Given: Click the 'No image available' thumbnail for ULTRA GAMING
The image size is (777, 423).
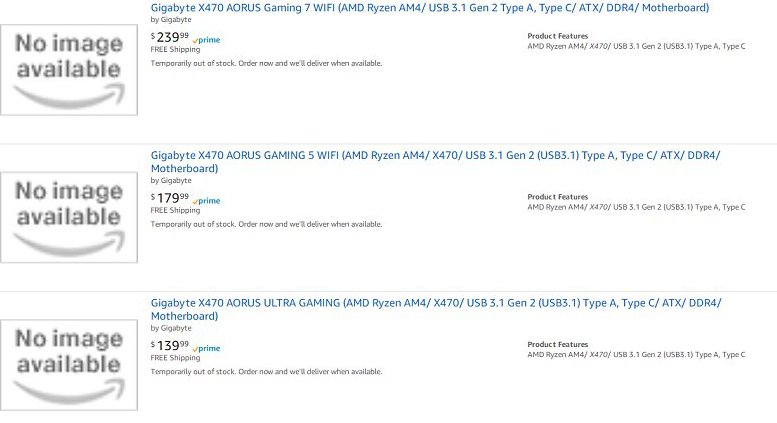Looking at the screenshot, I should (x=69, y=365).
